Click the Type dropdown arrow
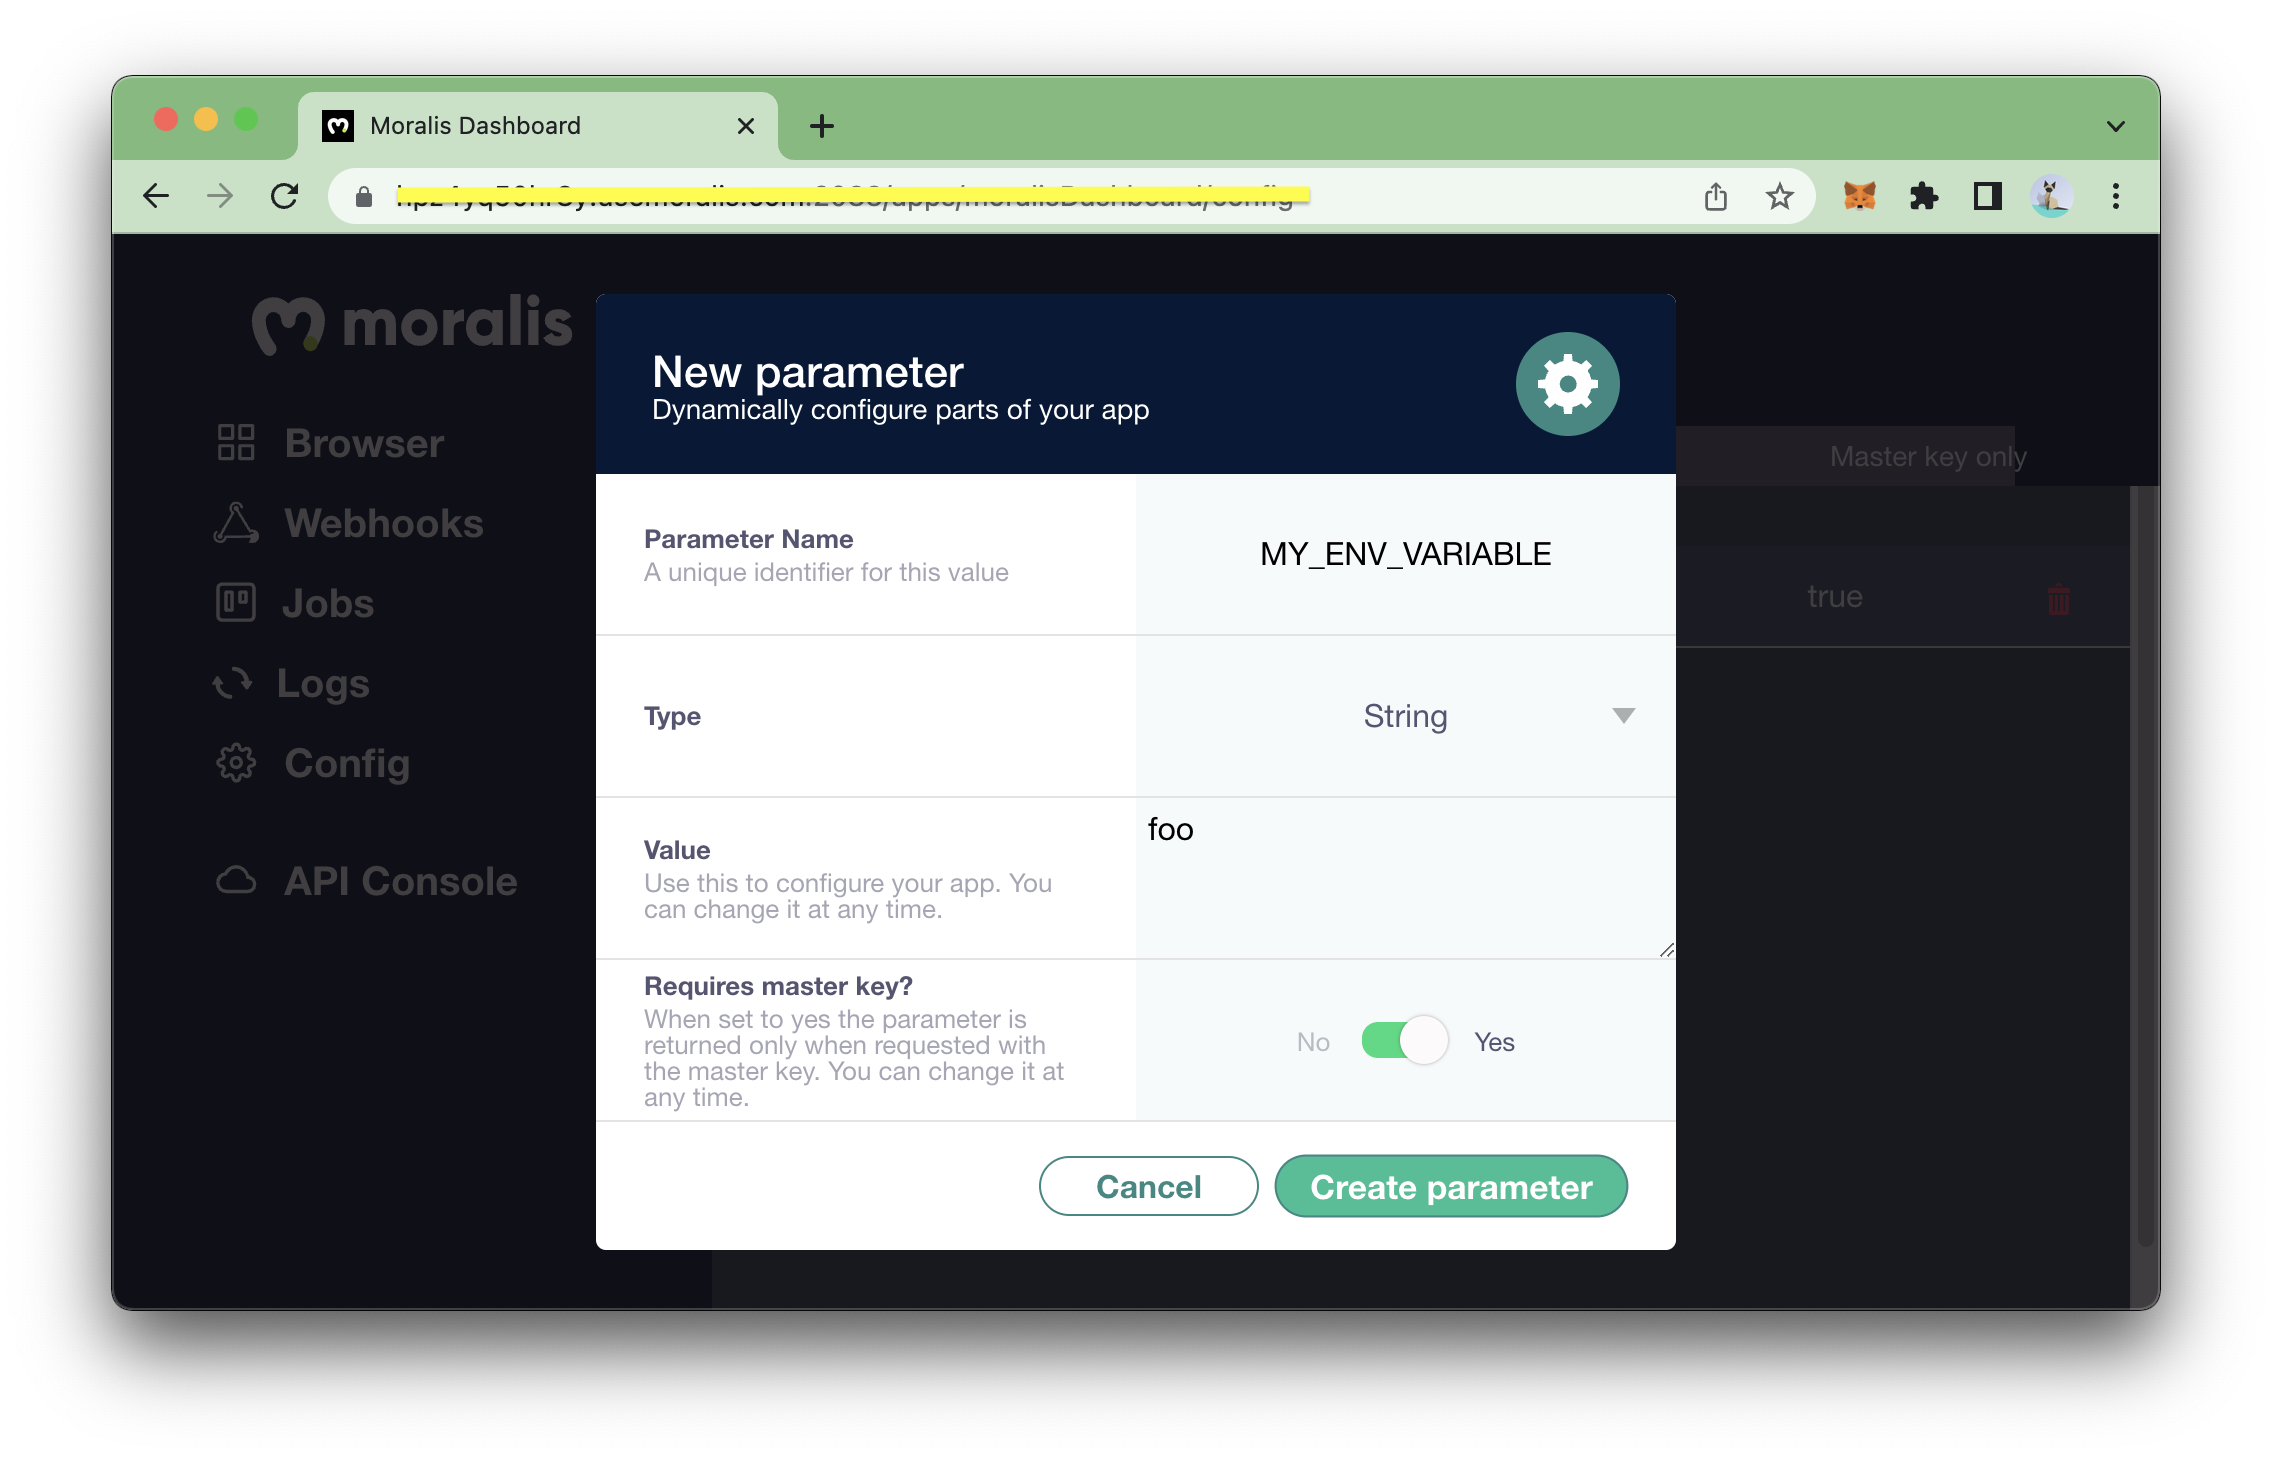Viewport: 2272px width, 1458px height. click(1623, 714)
